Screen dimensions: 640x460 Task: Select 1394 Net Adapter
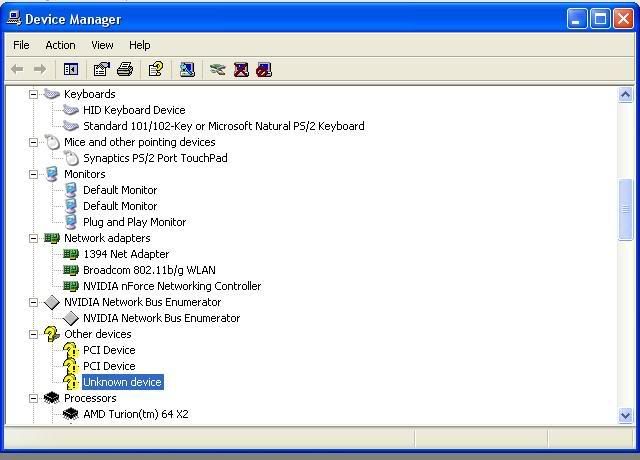click(126, 254)
